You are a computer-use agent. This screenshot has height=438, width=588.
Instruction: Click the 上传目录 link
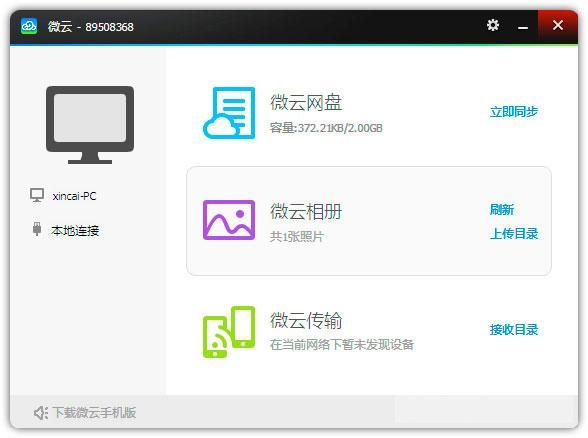click(514, 234)
